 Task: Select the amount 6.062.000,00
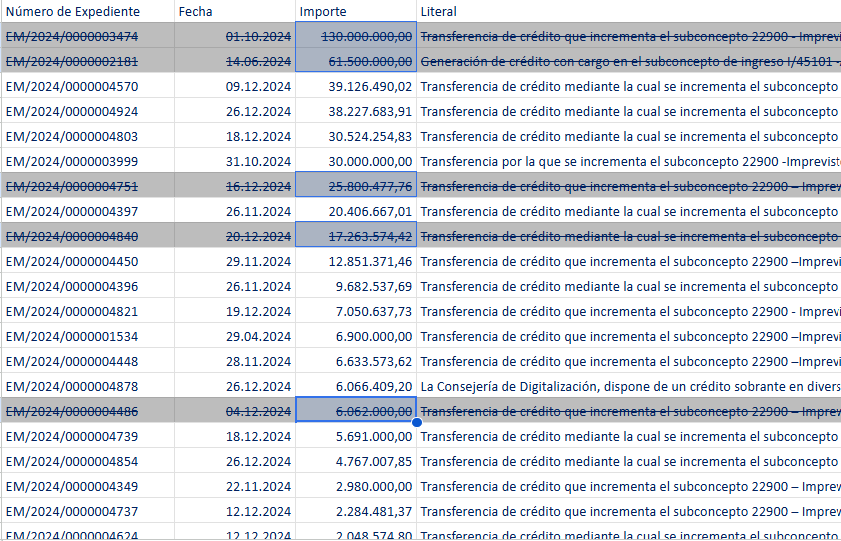point(356,412)
